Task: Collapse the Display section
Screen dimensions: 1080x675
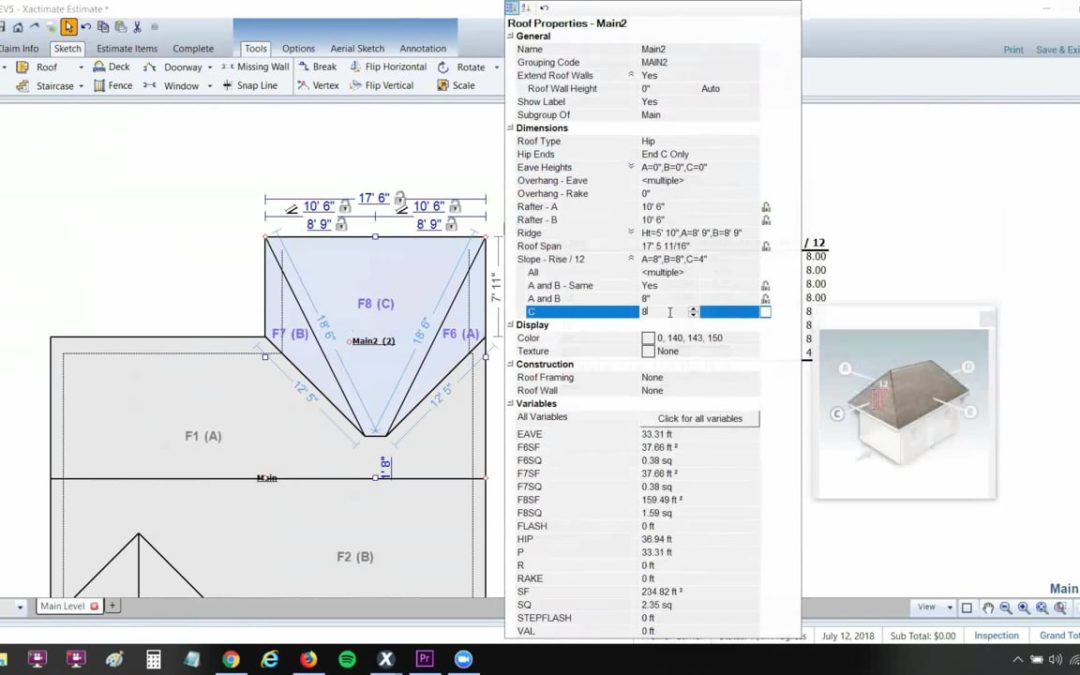Action: [x=510, y=324]
